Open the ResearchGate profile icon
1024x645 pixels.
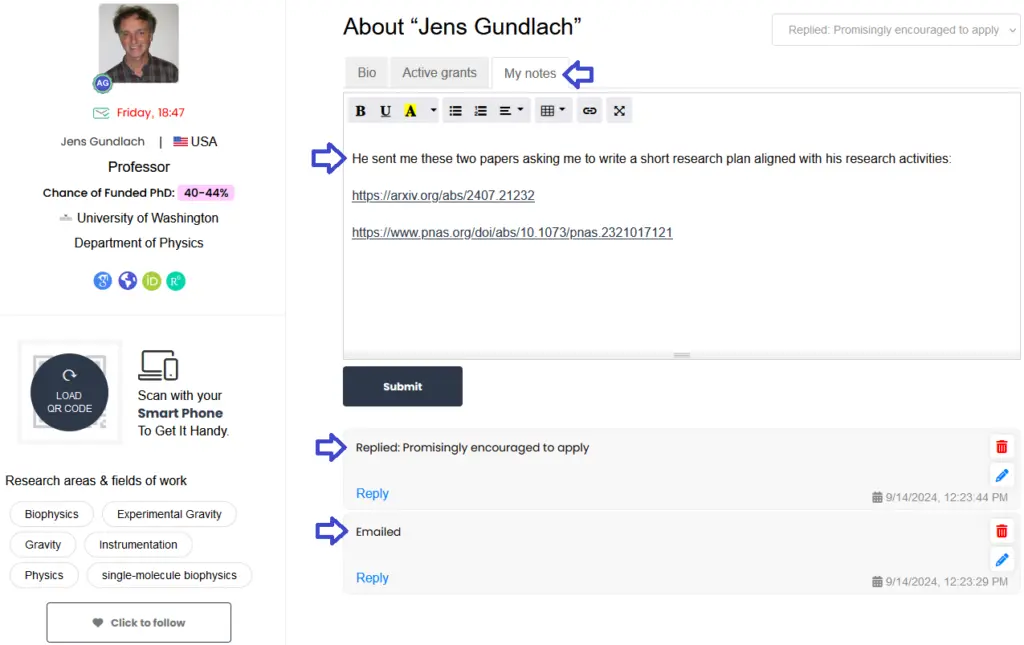click(176, 281)
